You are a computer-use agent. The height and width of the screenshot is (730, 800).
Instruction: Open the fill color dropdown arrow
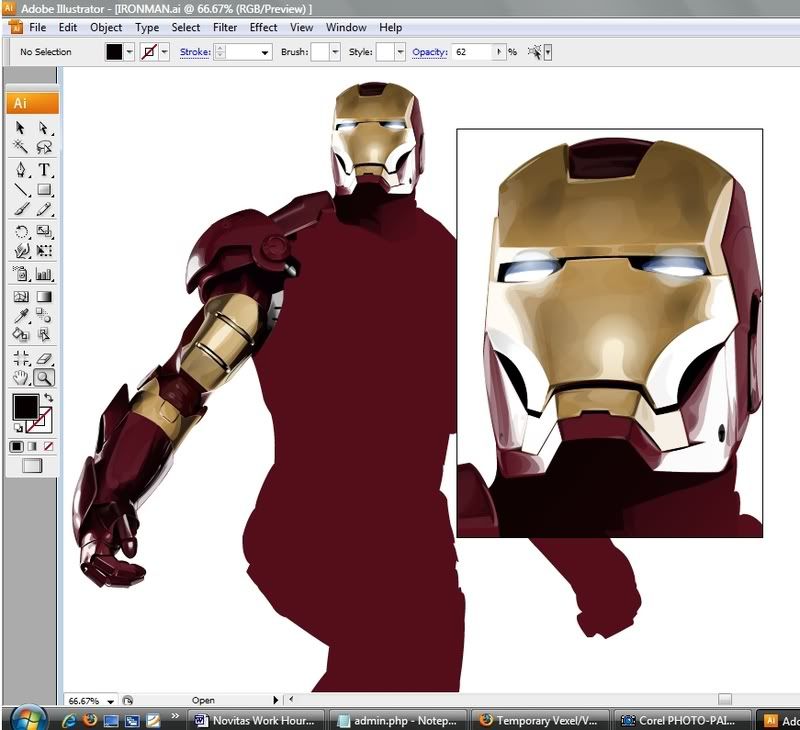[x=130, y=52]
